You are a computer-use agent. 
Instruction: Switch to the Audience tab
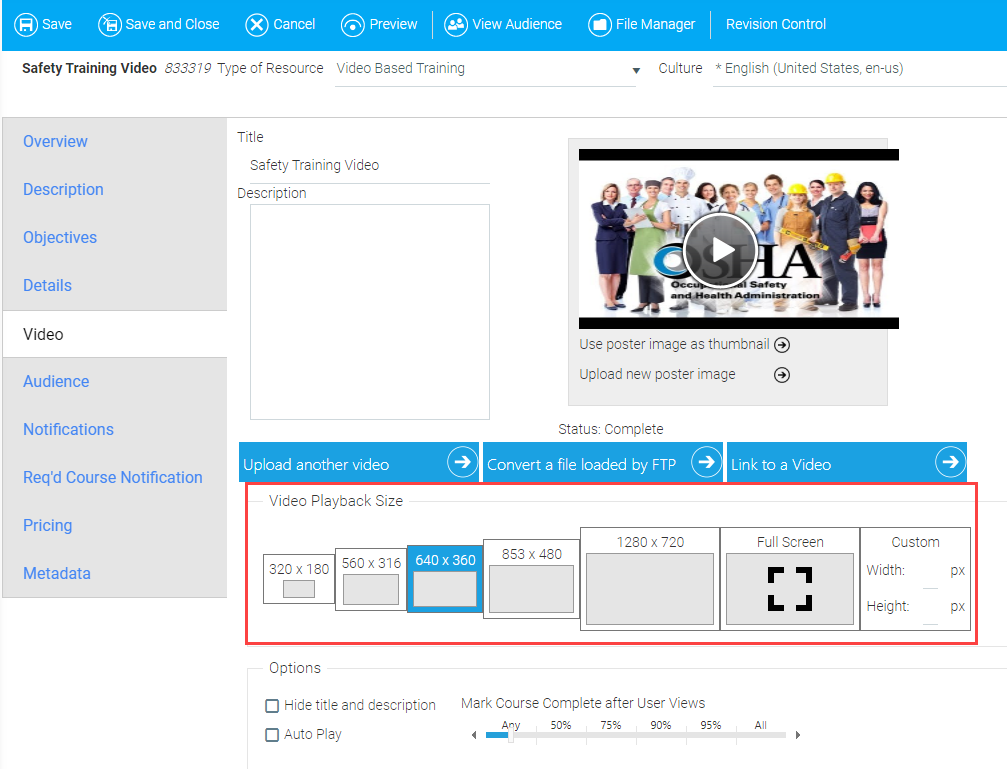(56, 382)
